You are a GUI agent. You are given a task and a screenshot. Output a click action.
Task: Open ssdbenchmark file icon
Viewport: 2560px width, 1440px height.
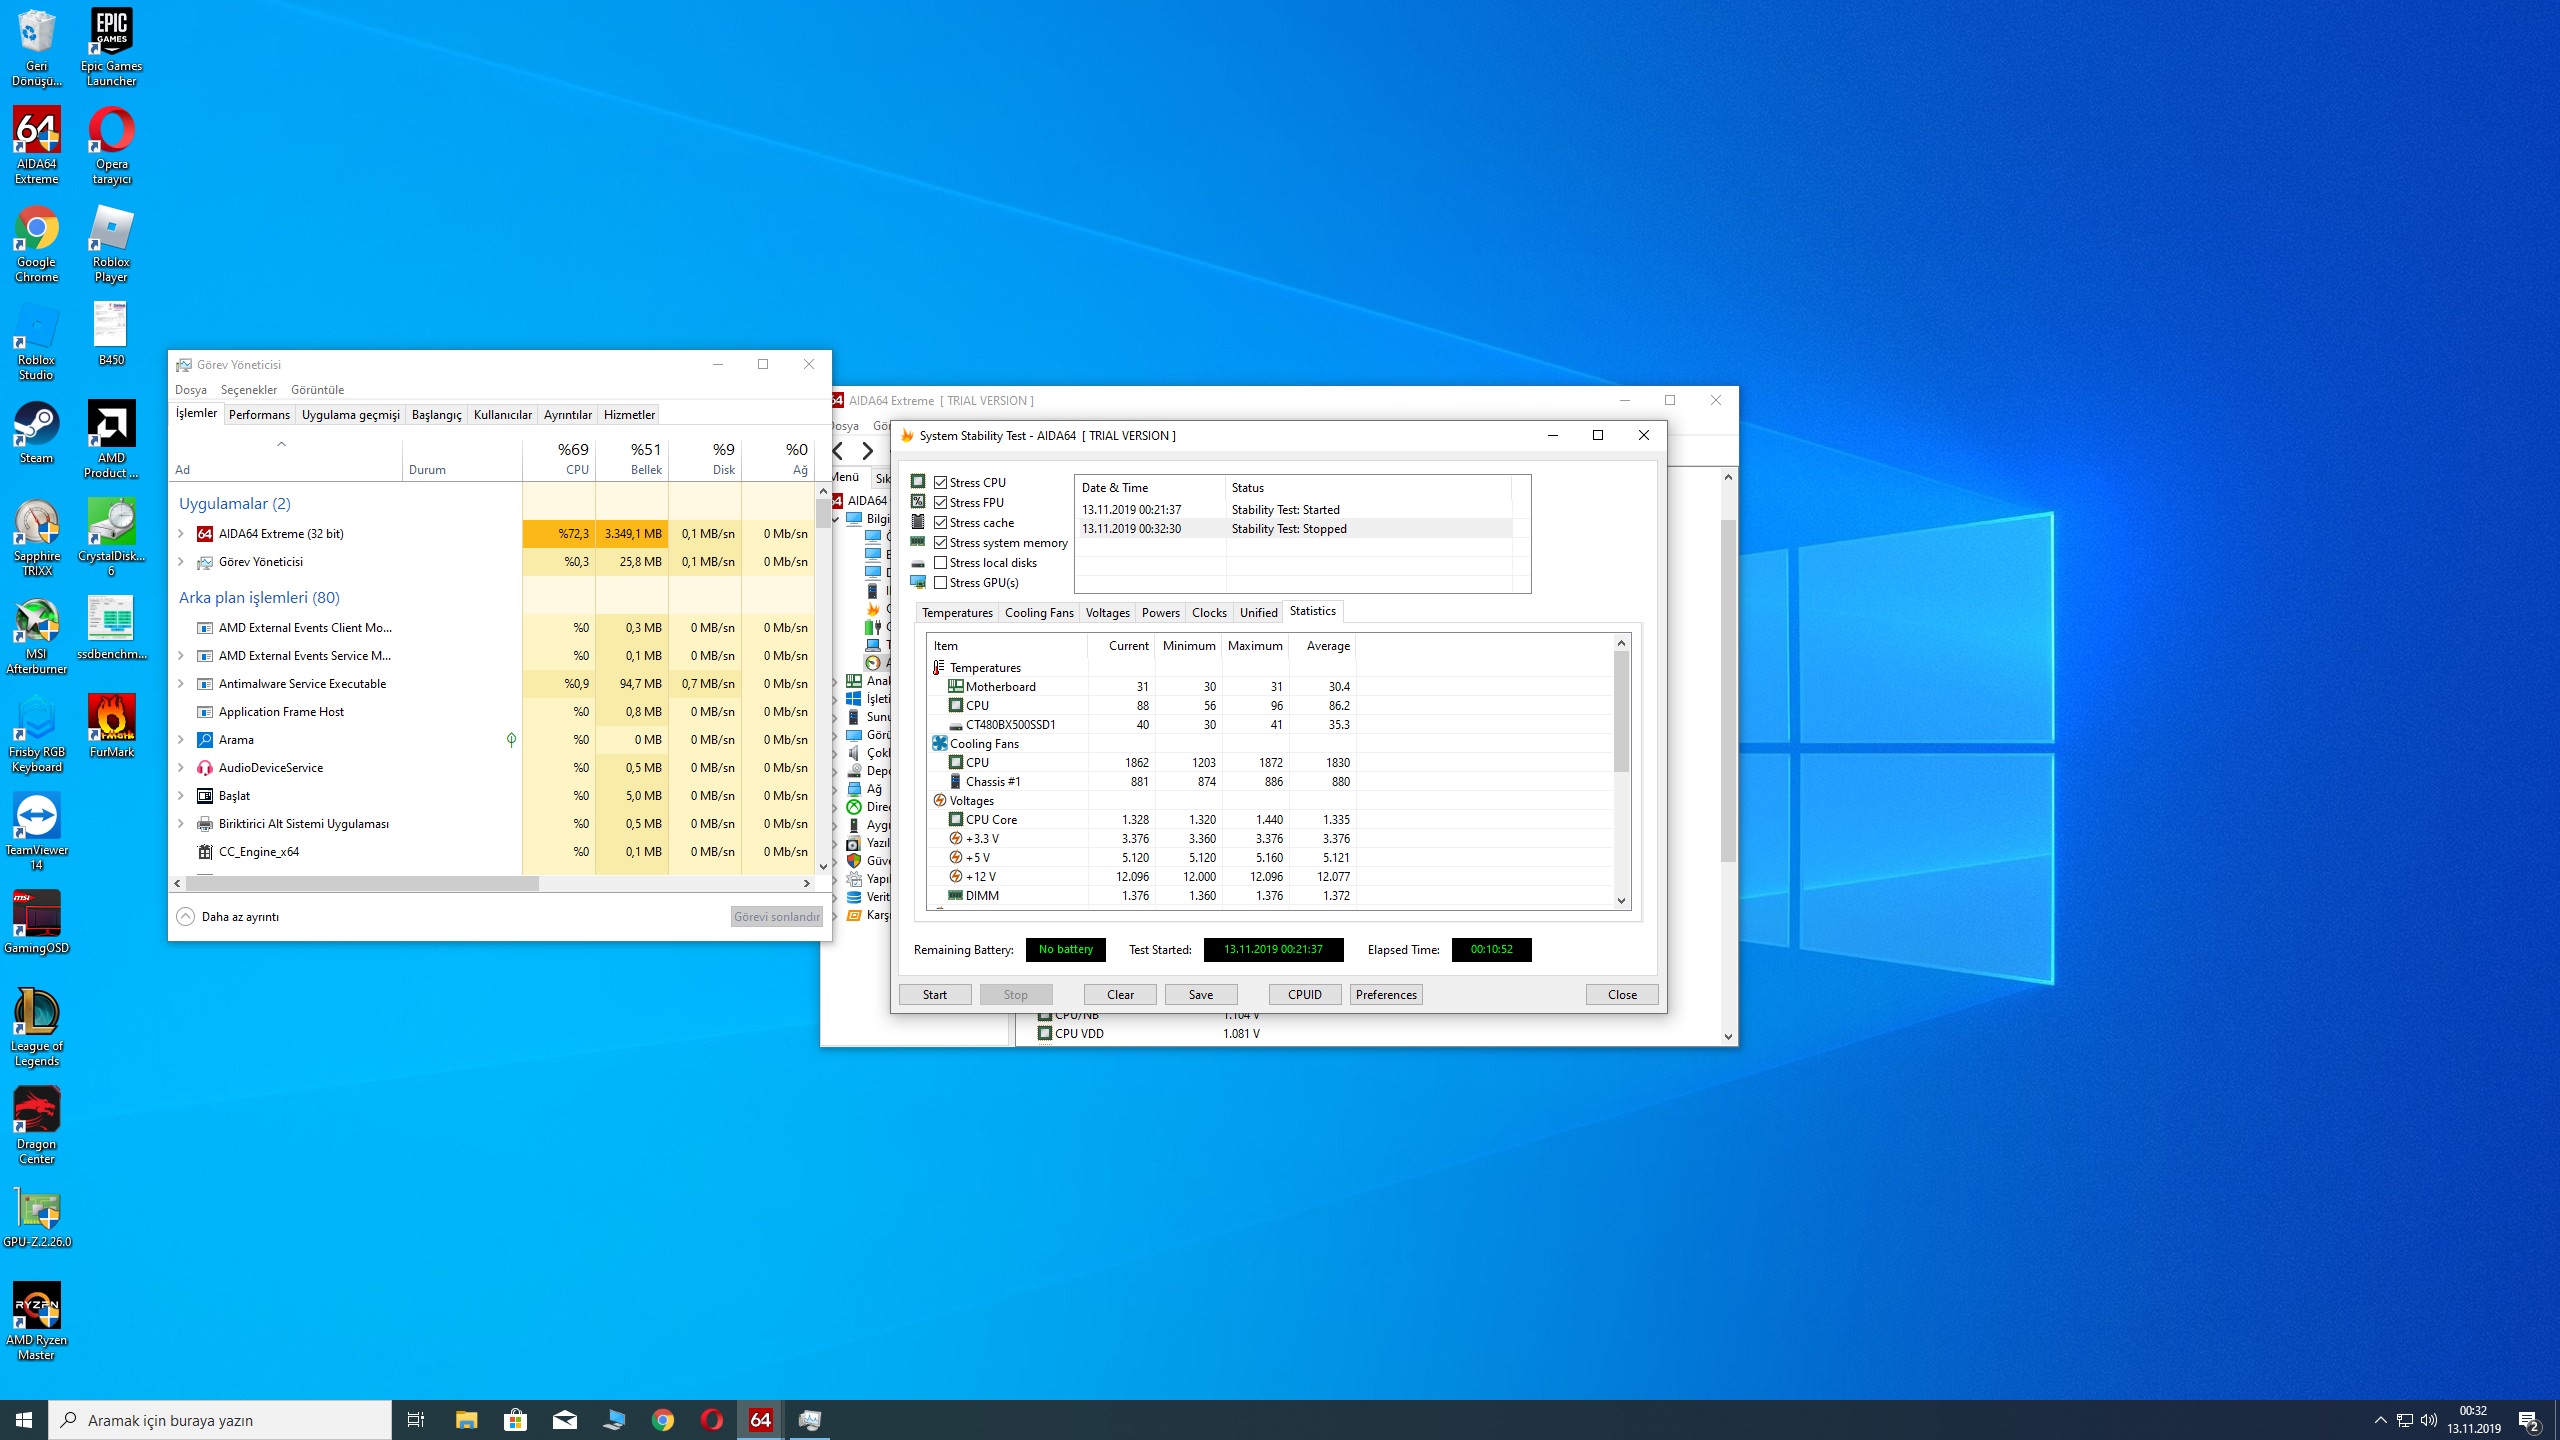point(111,628)
